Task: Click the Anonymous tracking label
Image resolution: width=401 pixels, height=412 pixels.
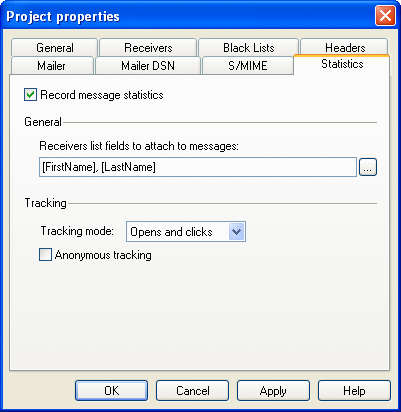Action: coord(103,255)
